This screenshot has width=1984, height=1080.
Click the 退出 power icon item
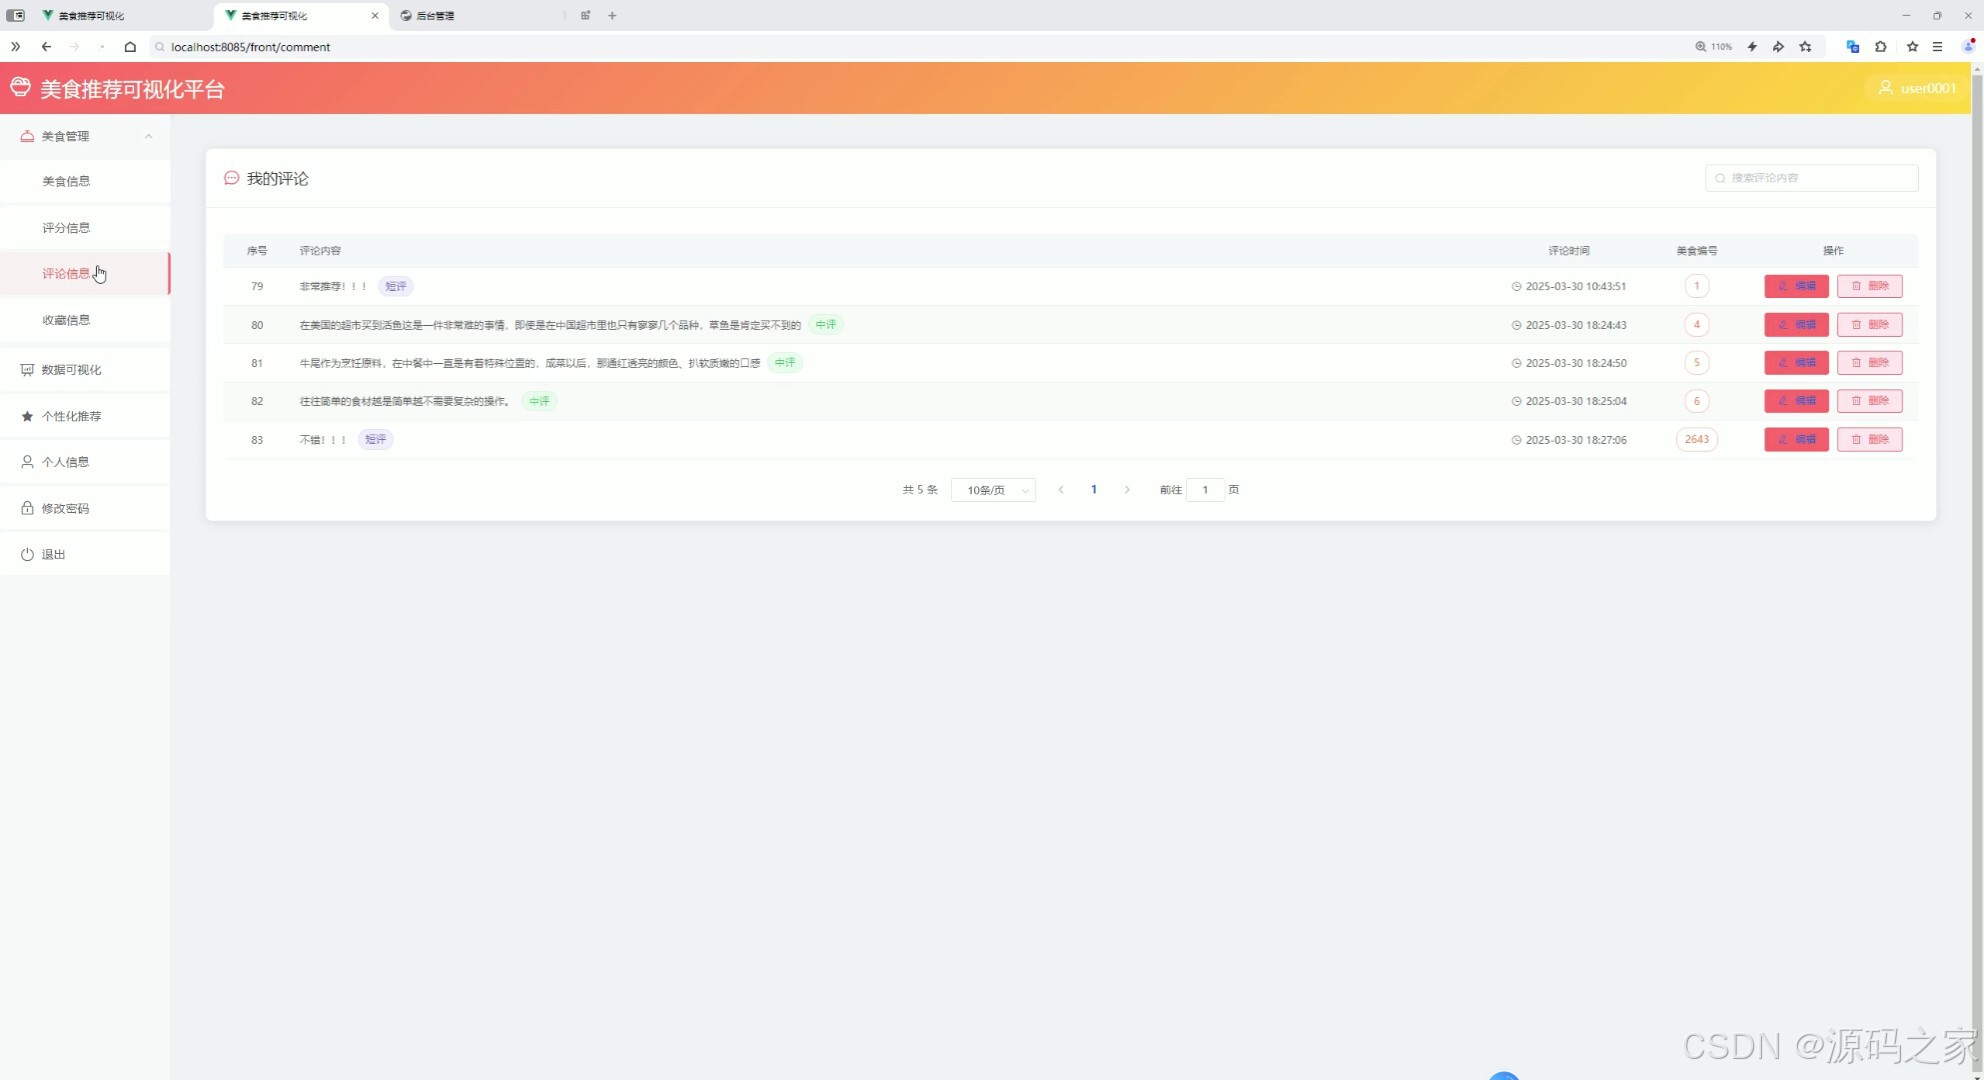click(53, 554)
